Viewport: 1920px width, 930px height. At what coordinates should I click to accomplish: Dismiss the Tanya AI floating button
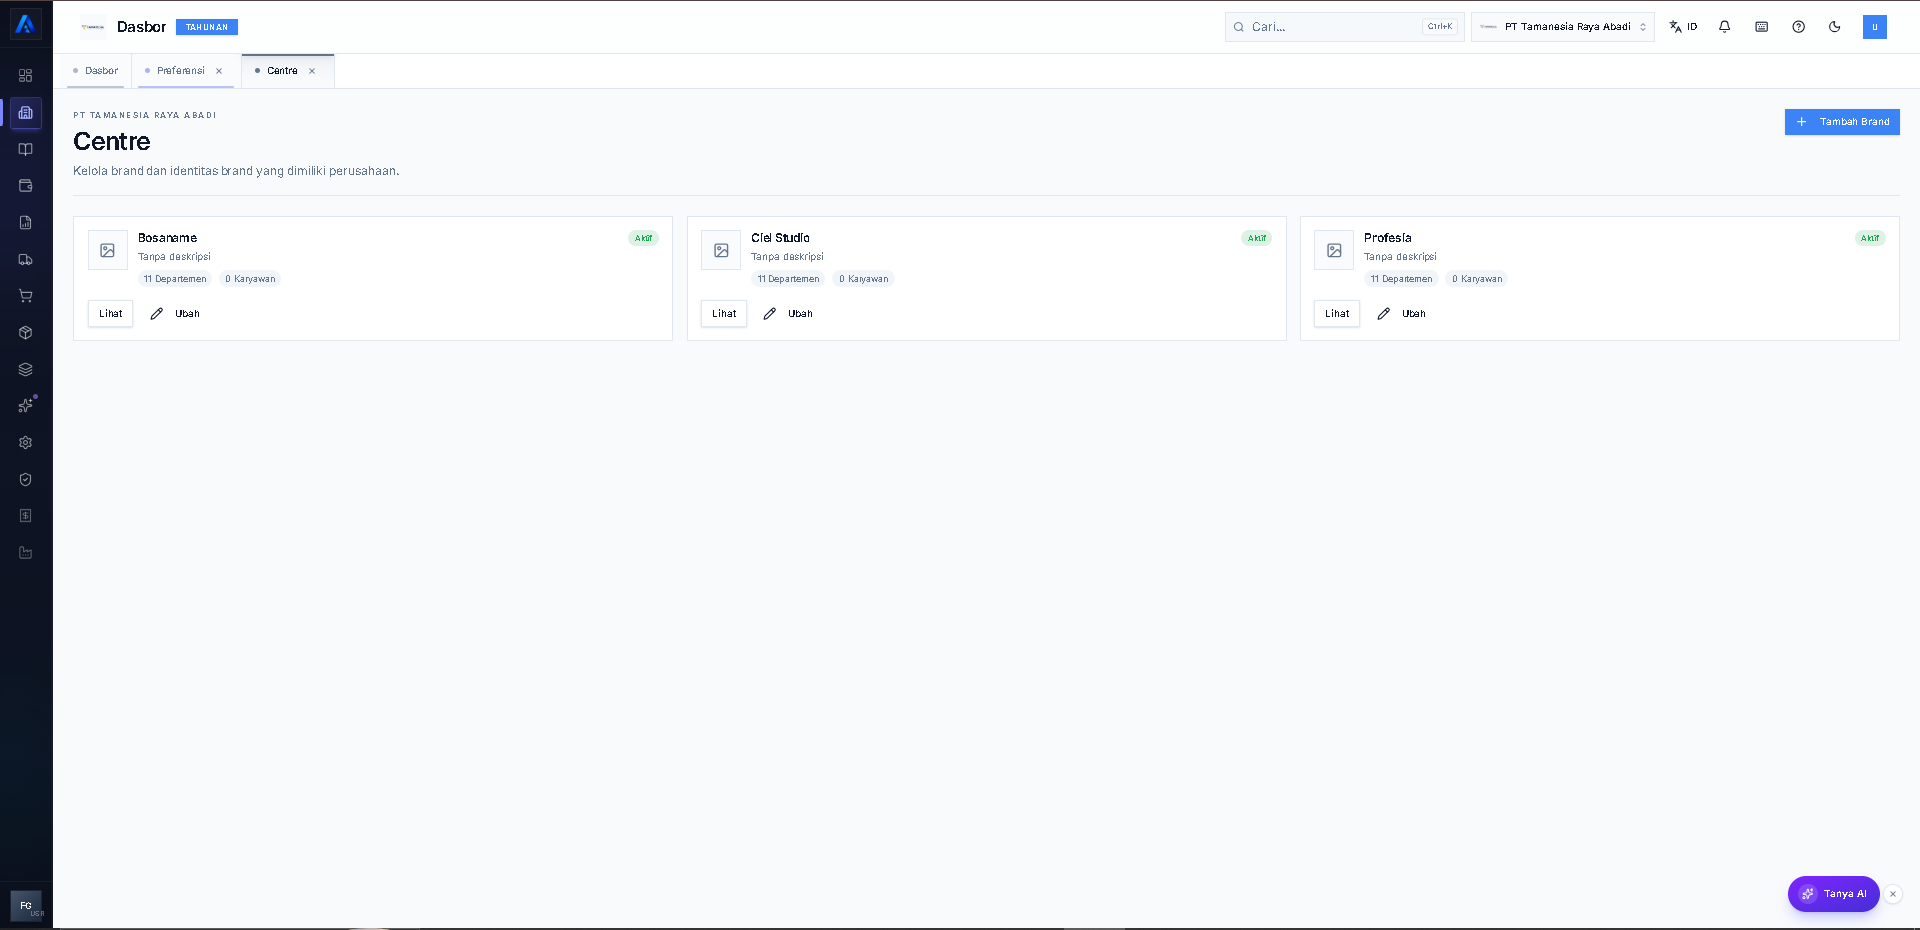tap(1893, 894)
